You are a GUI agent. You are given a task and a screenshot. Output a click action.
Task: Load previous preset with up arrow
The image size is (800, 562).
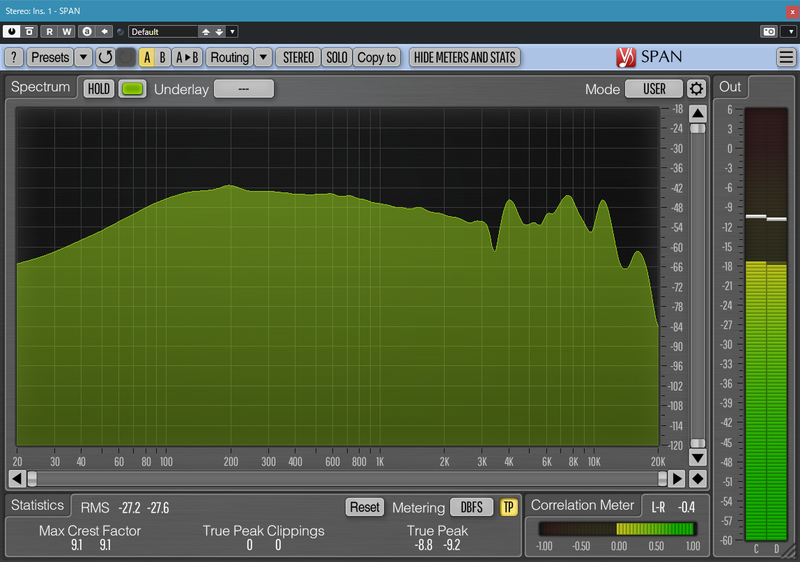206,32
